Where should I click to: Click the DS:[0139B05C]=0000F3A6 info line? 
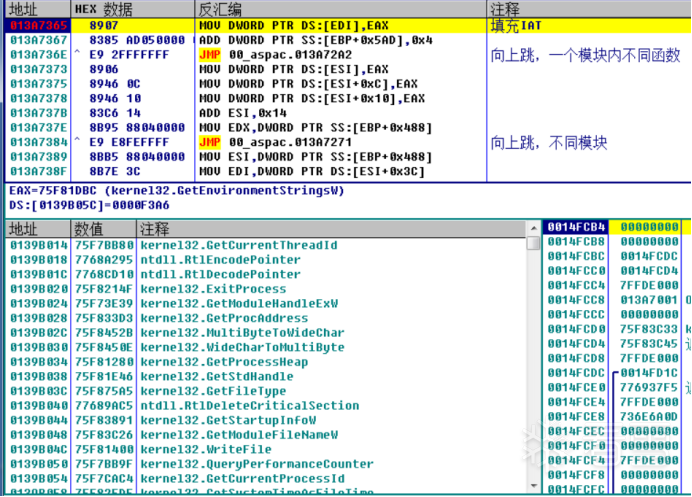[x=89, y=205]
